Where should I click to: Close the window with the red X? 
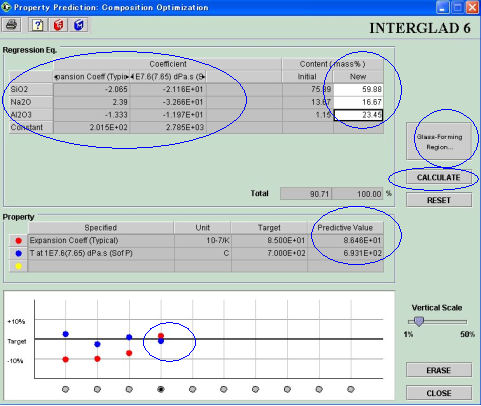point(472,7)
